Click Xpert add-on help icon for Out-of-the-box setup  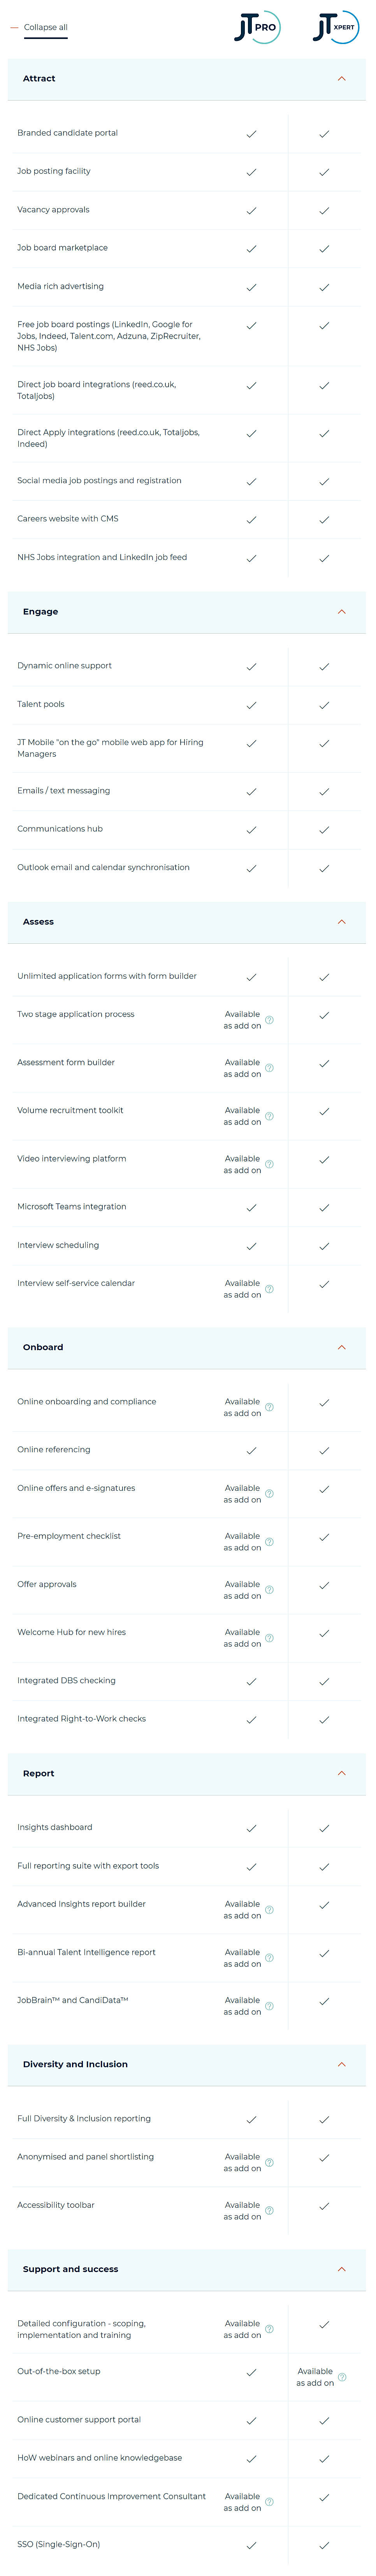[x=342, y=2377]
